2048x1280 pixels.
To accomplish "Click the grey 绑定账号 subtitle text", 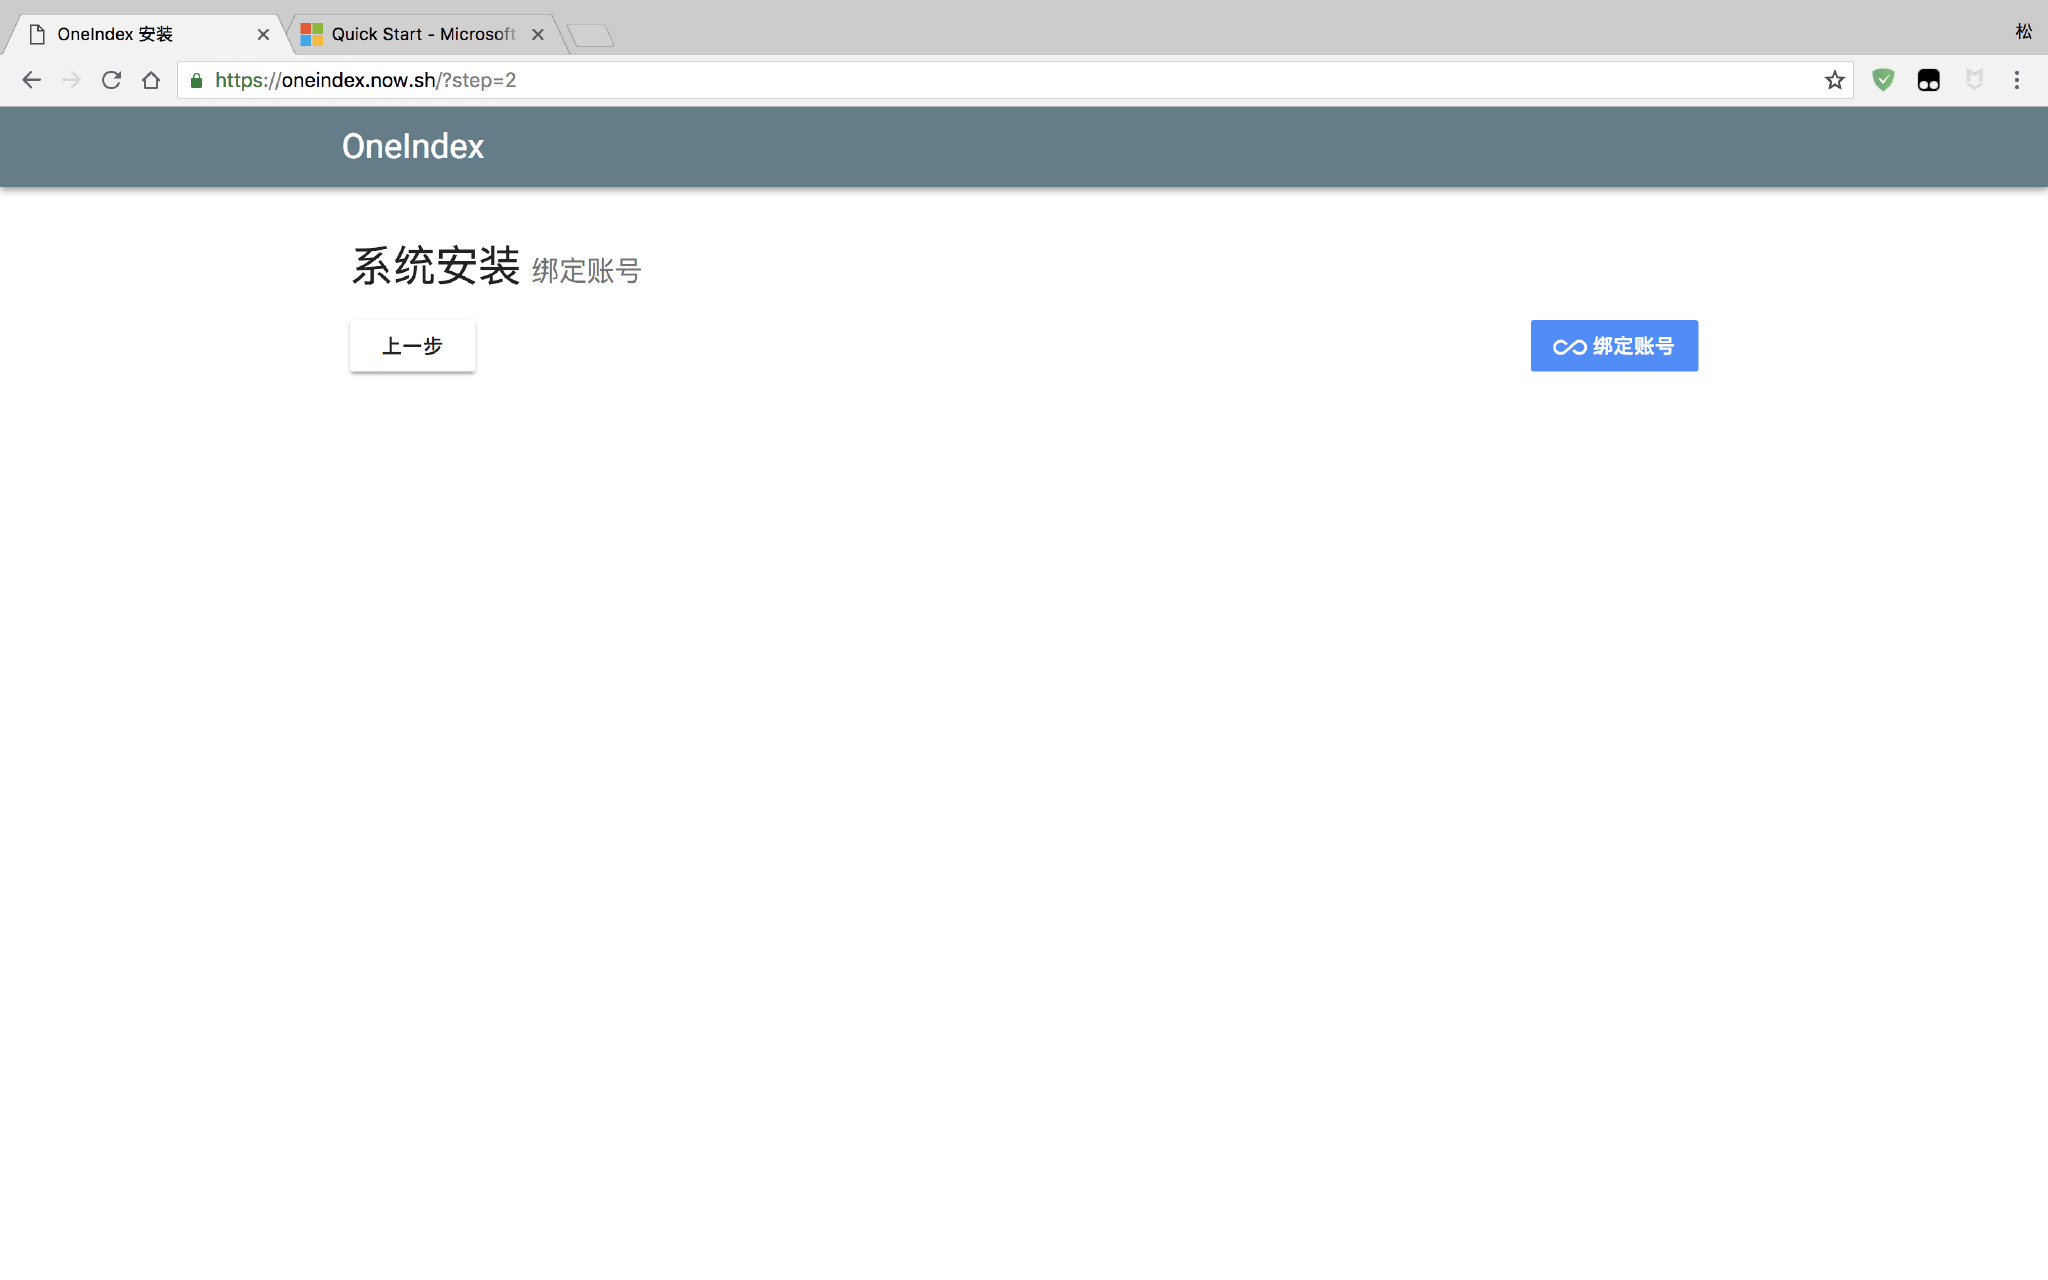I will (x=586, y=270).
